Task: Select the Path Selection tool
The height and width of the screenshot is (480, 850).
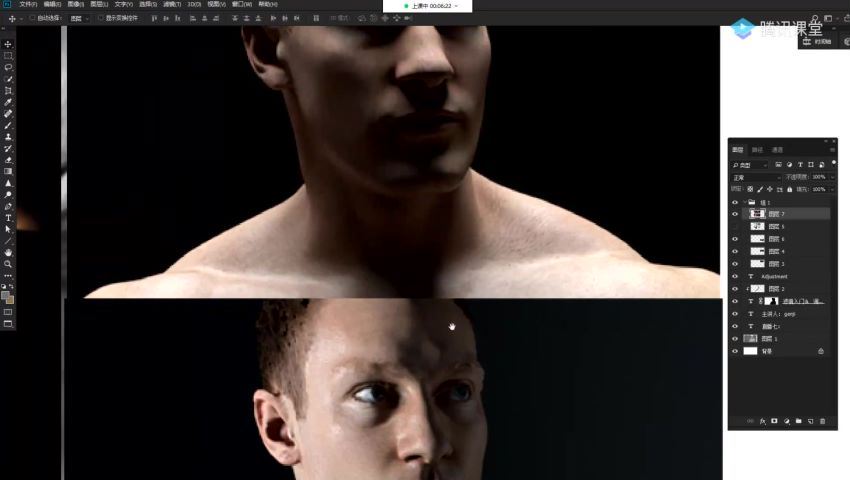Action: (x=8, y=229)
